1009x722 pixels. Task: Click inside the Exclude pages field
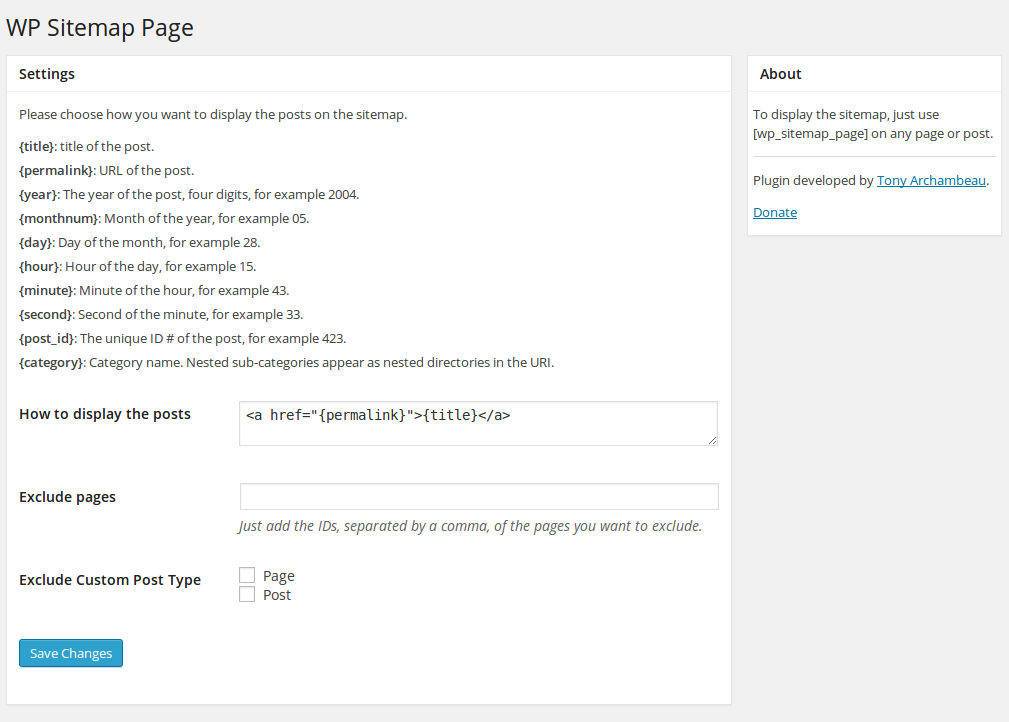pos(478,496)
